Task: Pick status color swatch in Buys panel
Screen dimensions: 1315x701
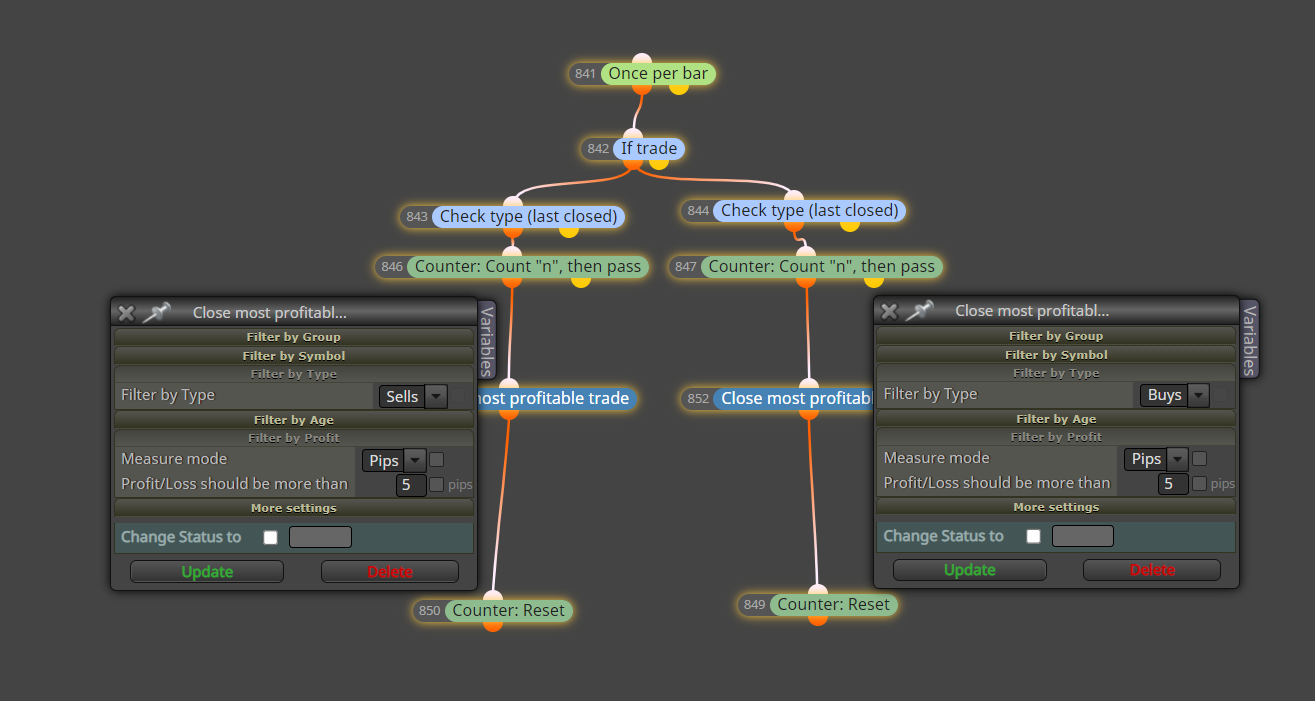Action: pyautogui.click(x=1083, y=536)
